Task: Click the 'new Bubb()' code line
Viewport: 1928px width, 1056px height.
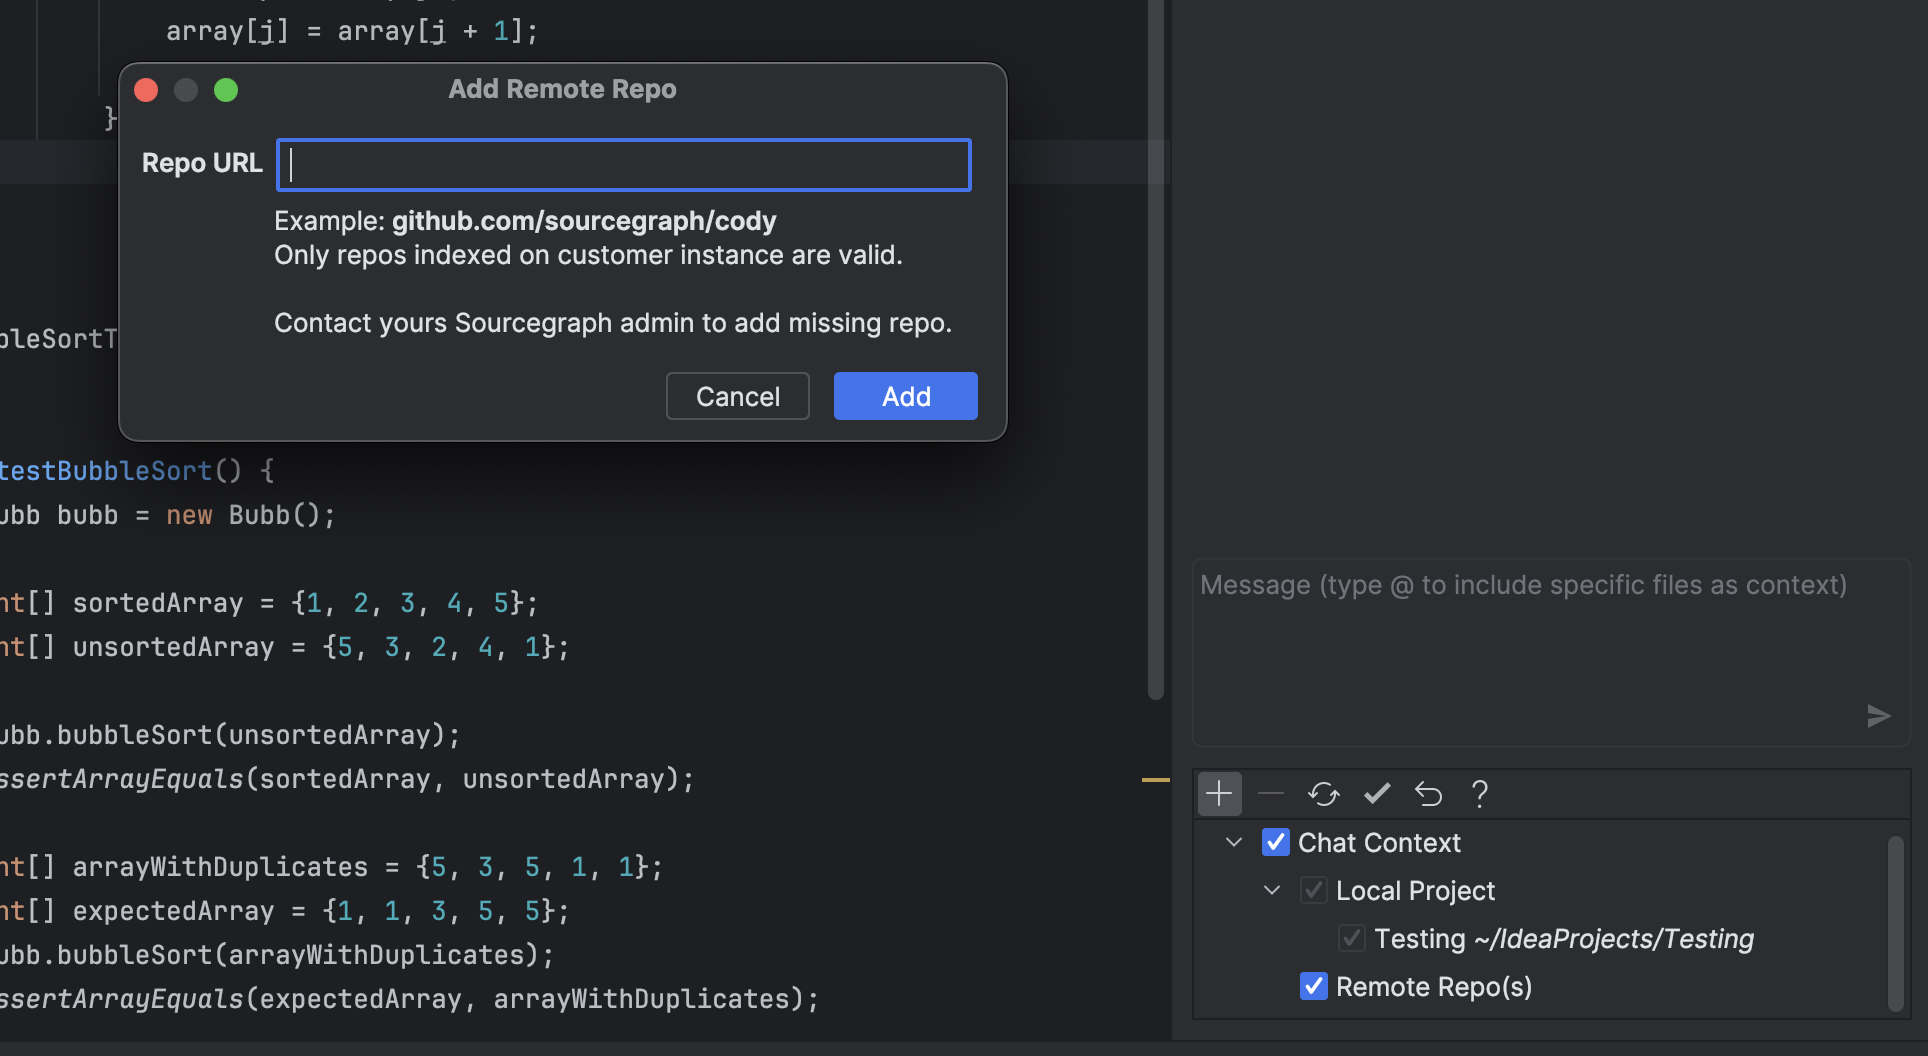Action: [x=168, y=515]
